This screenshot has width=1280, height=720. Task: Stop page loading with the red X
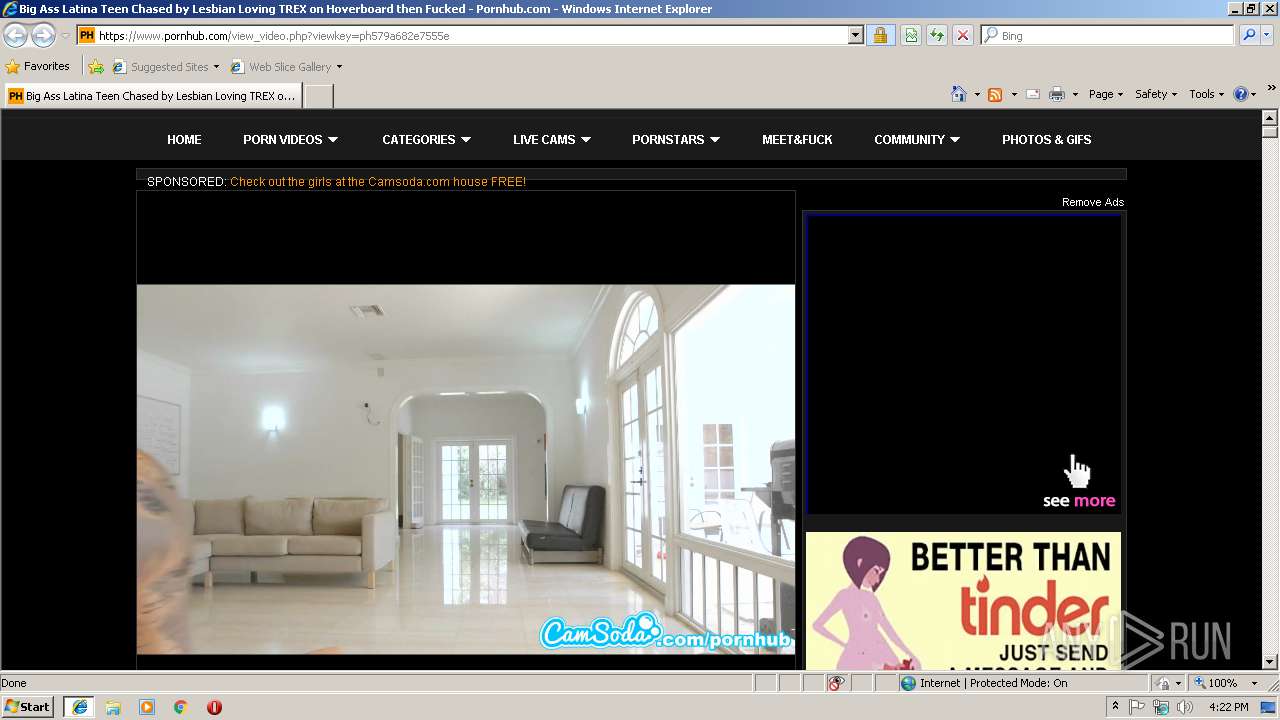962,36
